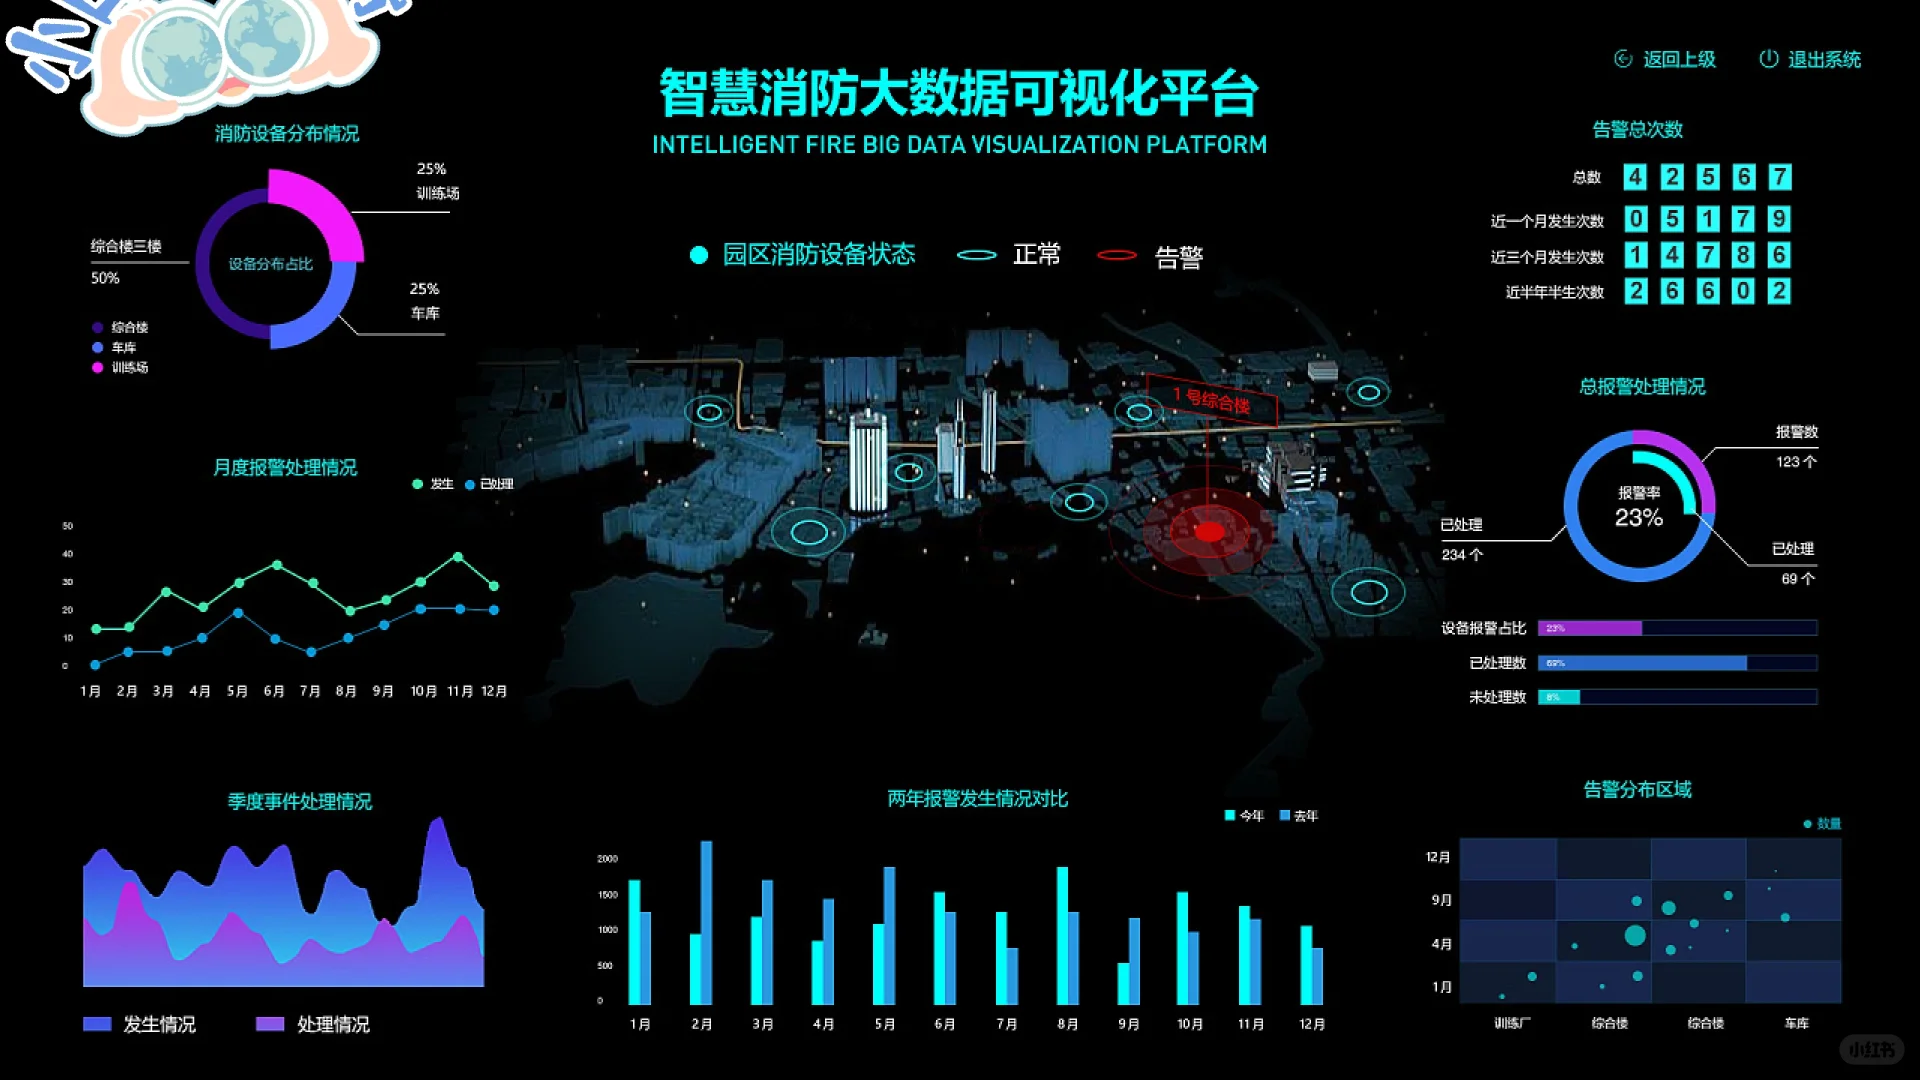Click the cyan dot before 园区消防设备状态

[x=697, y=256]
